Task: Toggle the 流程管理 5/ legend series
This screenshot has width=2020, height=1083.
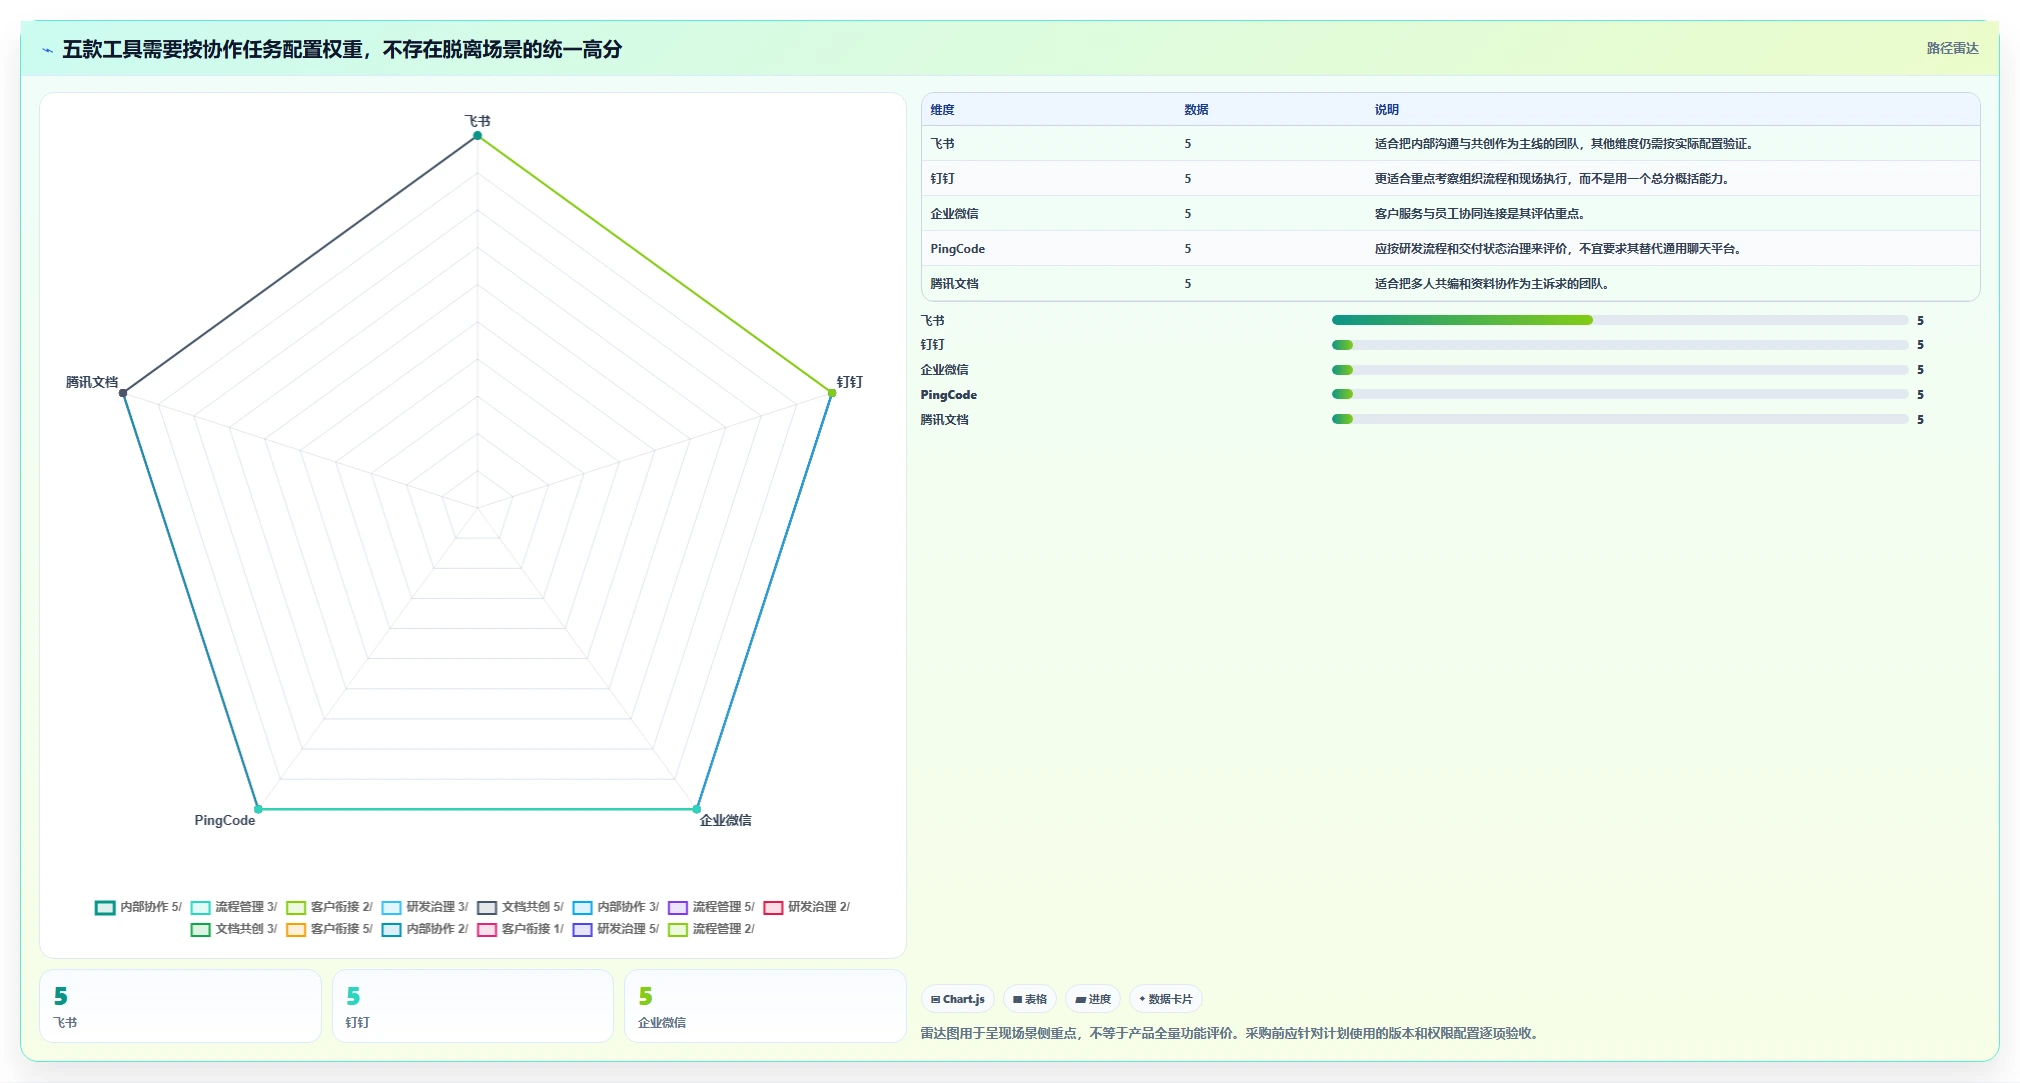Action: (x=711, y=907)
